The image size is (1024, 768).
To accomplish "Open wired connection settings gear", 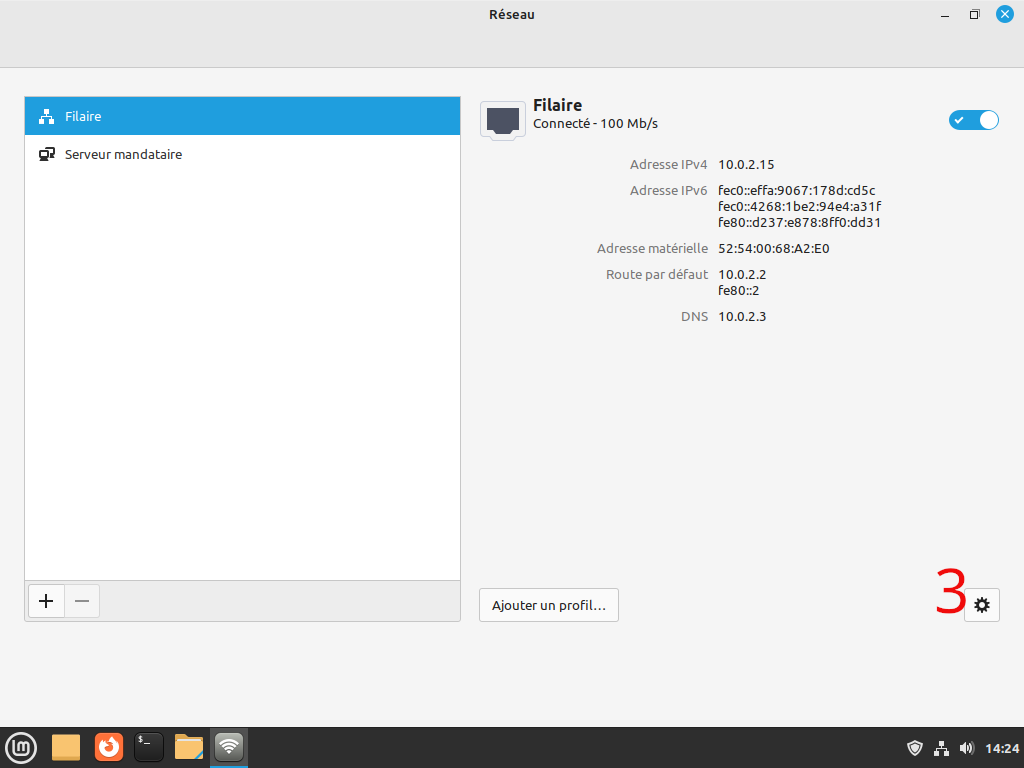I will point(981,605).
